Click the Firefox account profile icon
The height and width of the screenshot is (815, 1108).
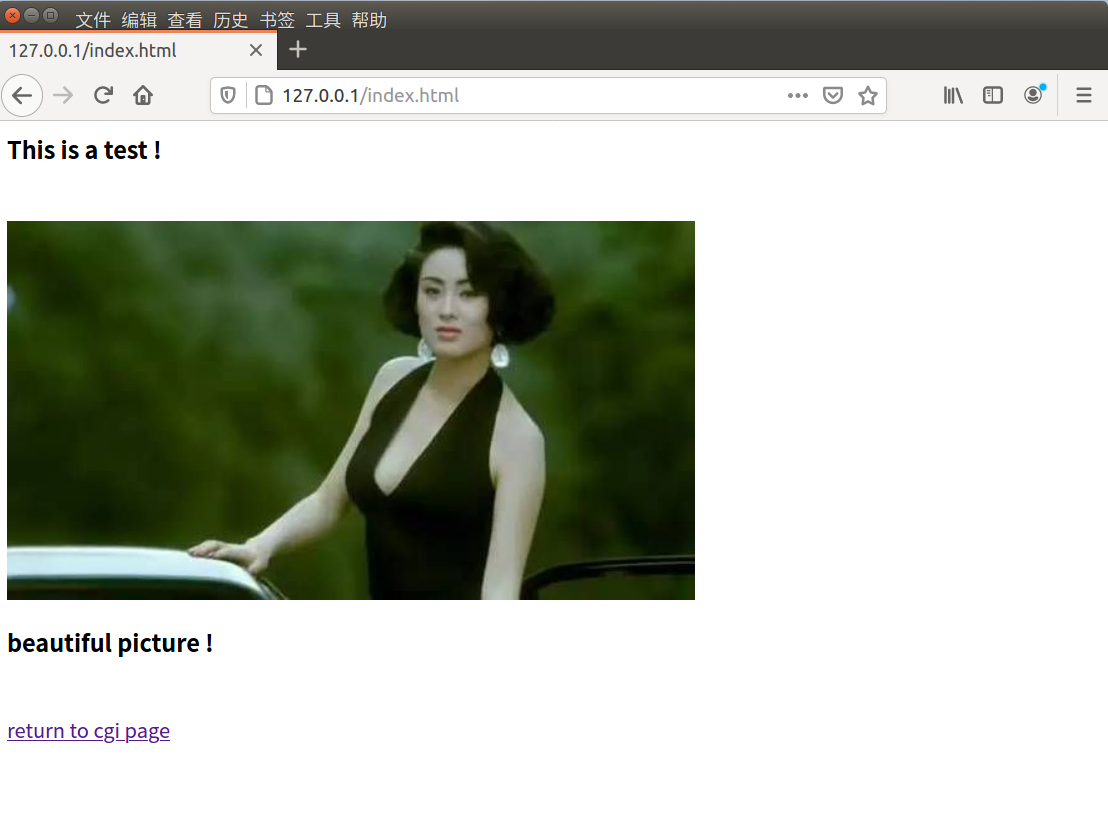pos(1033,95)
